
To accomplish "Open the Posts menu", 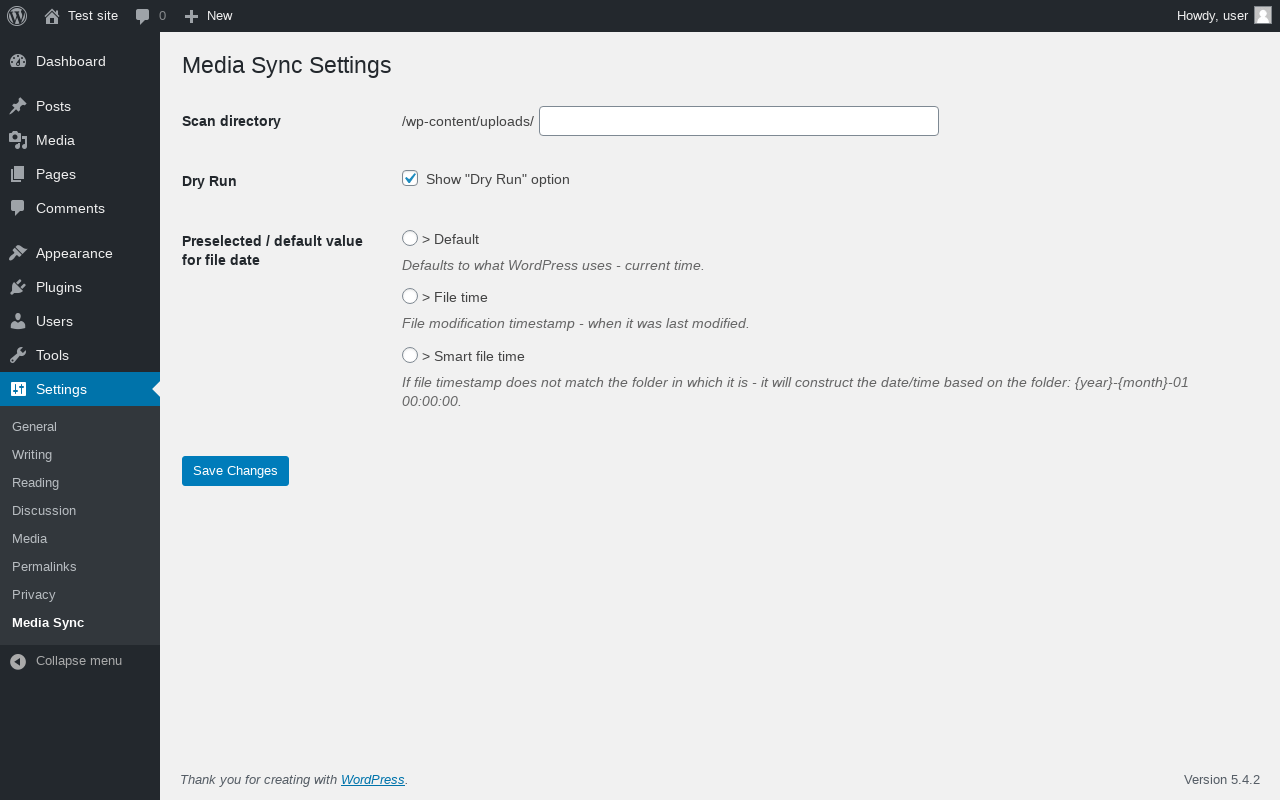I will click(x=80, y=106).
